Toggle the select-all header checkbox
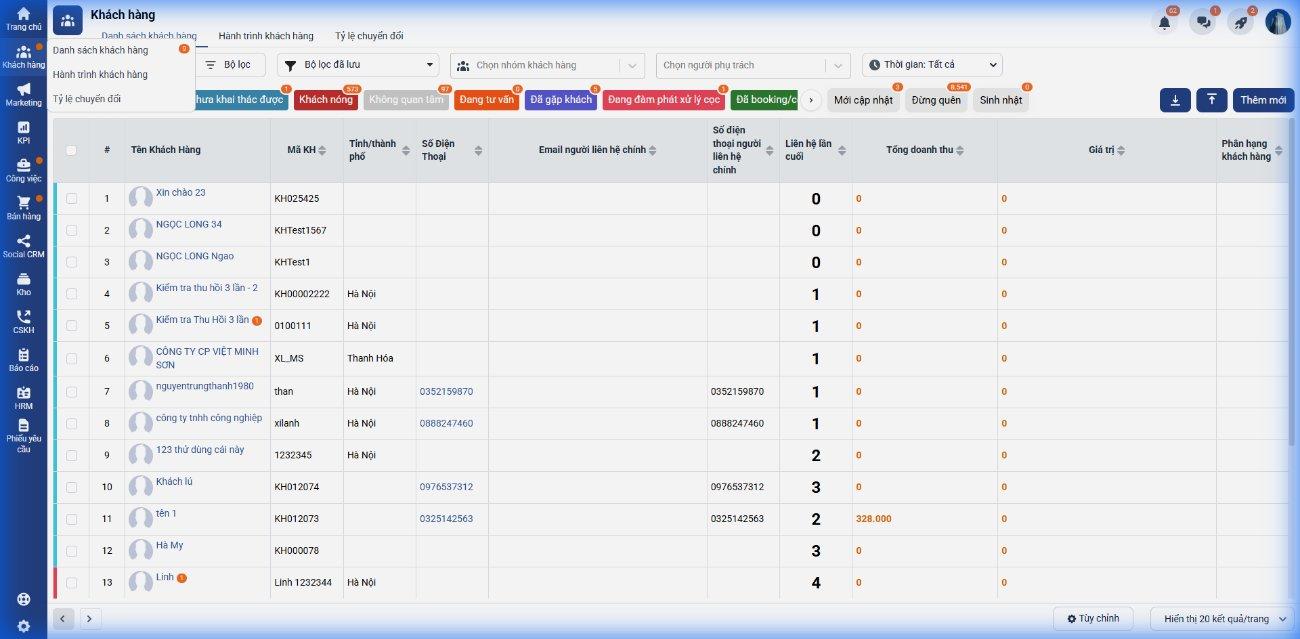 [71, 150]
